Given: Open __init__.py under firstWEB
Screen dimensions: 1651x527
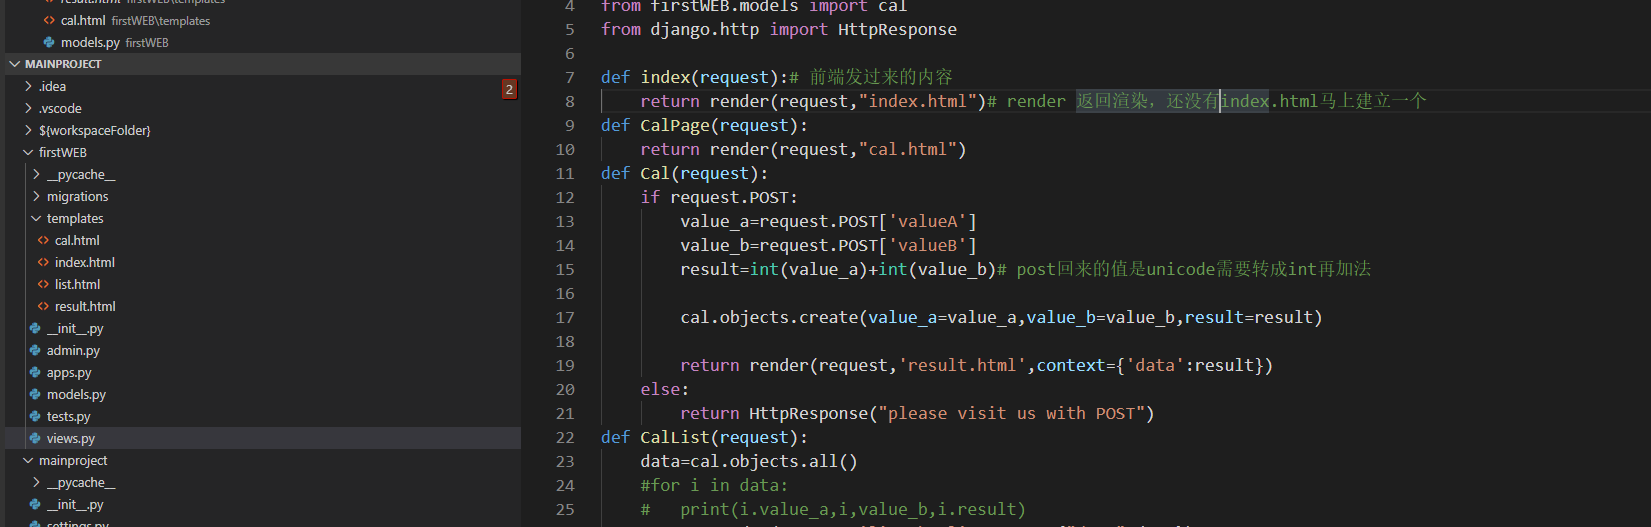Looking at the screenshot, I should click(262, 329).
